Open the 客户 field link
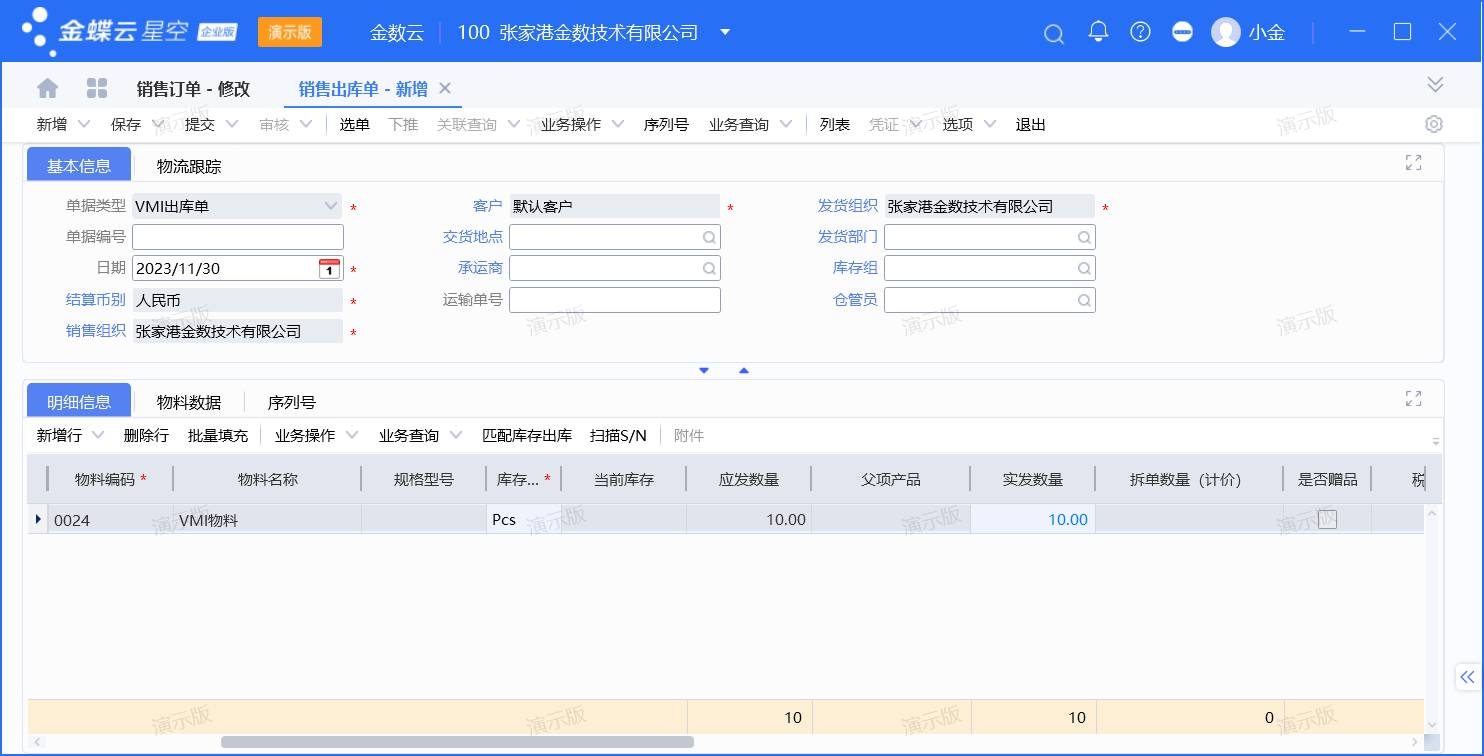Image resolution: width=1484 pixels, height=756 pixels. click(x=488, y=206)
